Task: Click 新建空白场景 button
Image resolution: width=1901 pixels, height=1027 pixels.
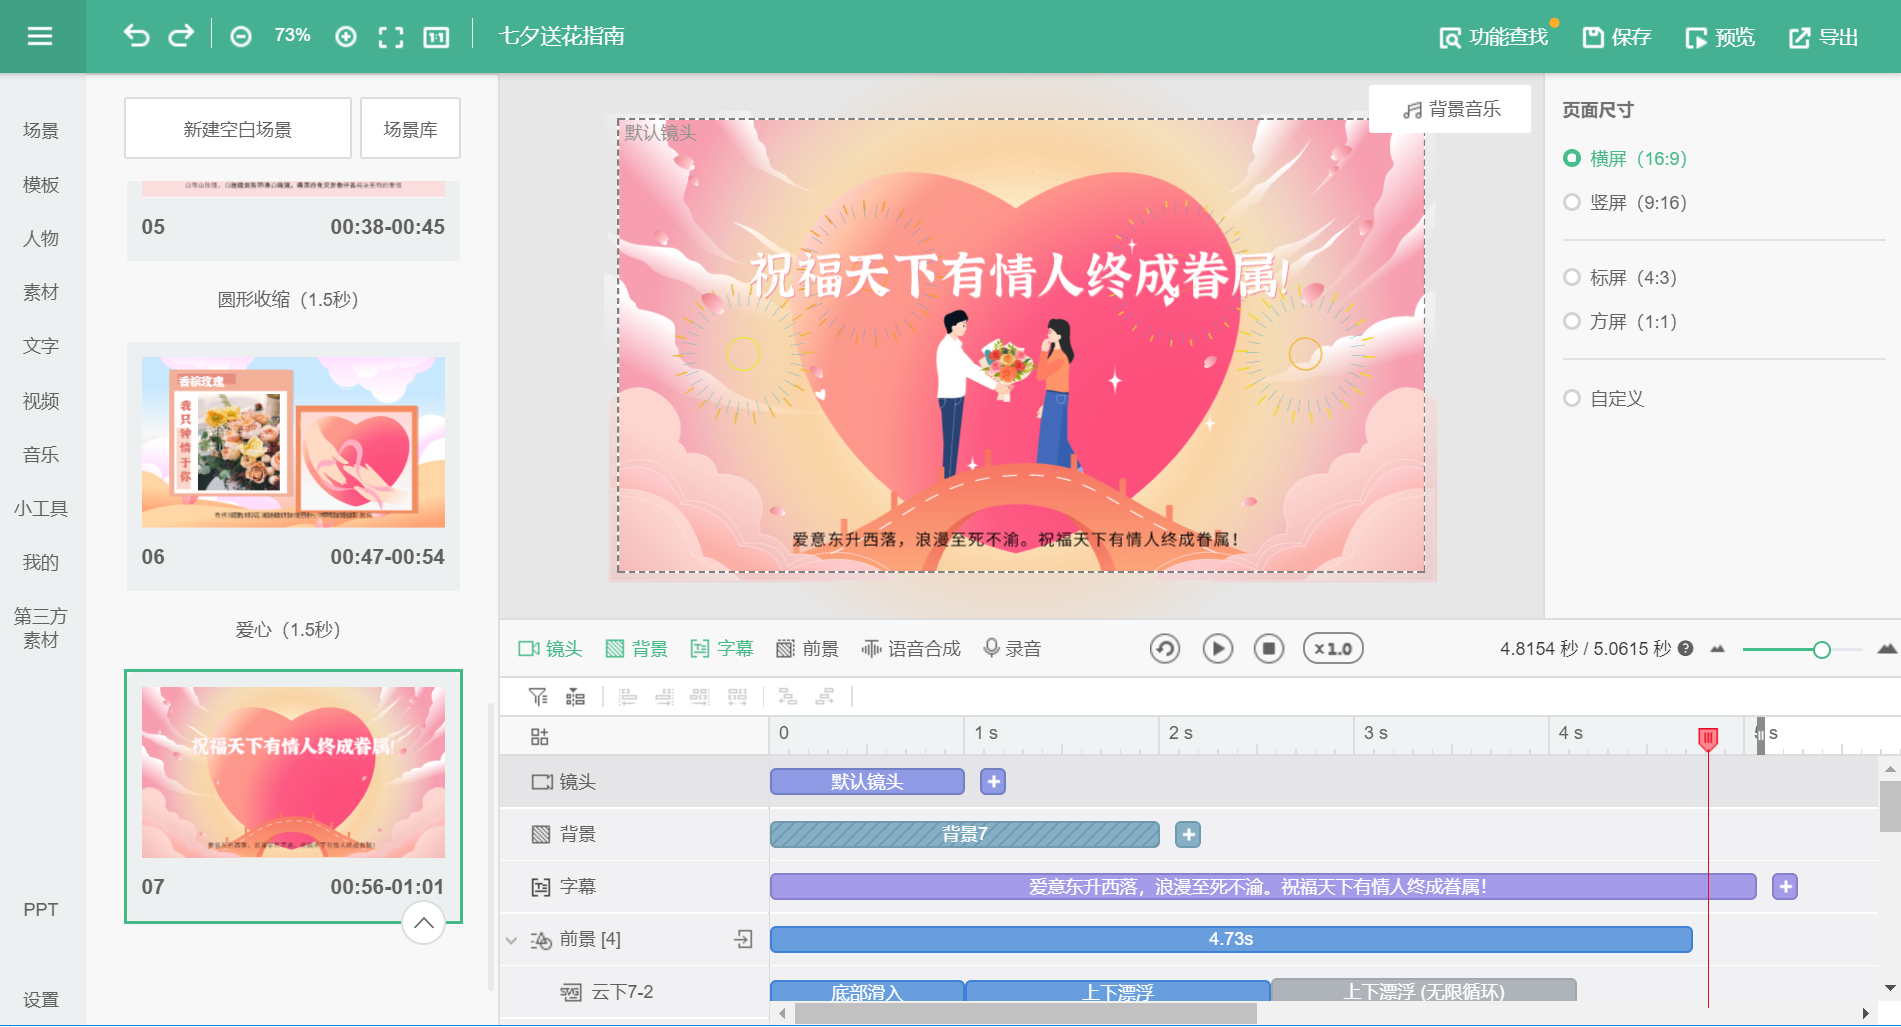Action: tap(238, 129)
